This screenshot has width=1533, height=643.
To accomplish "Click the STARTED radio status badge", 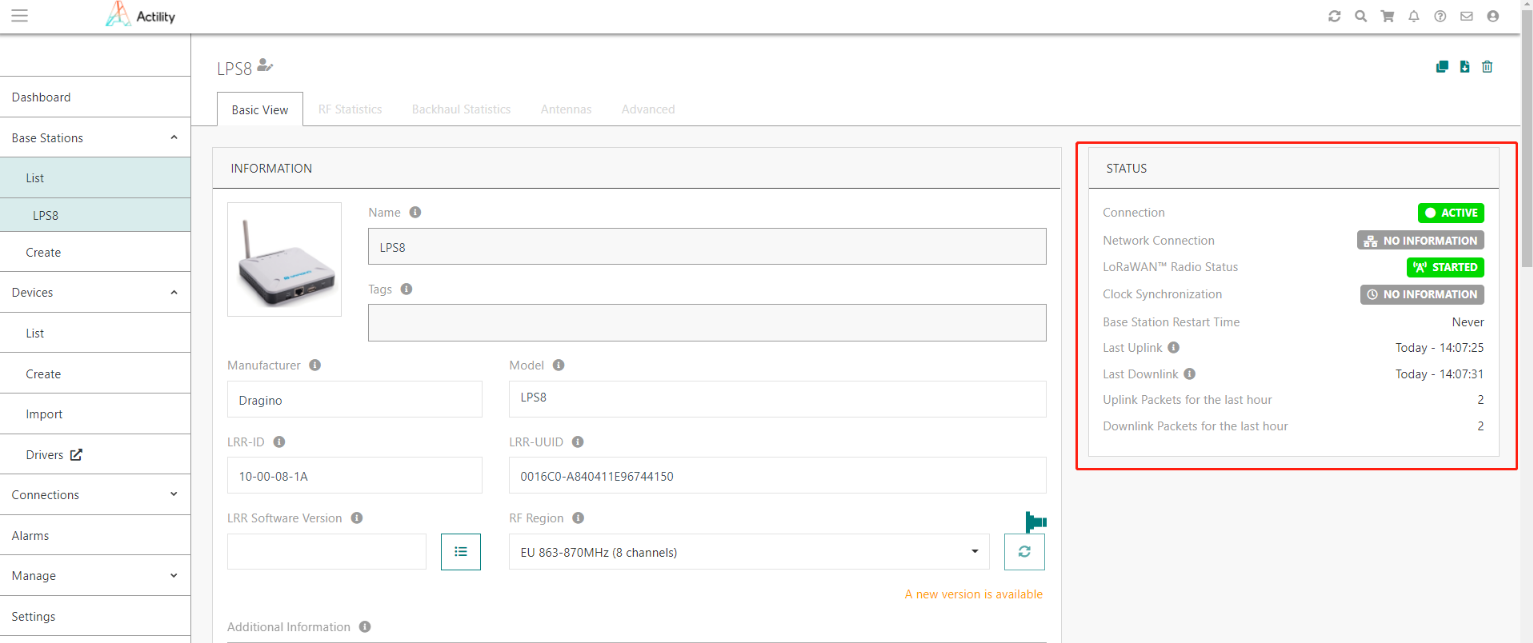I will (1445, 267).
